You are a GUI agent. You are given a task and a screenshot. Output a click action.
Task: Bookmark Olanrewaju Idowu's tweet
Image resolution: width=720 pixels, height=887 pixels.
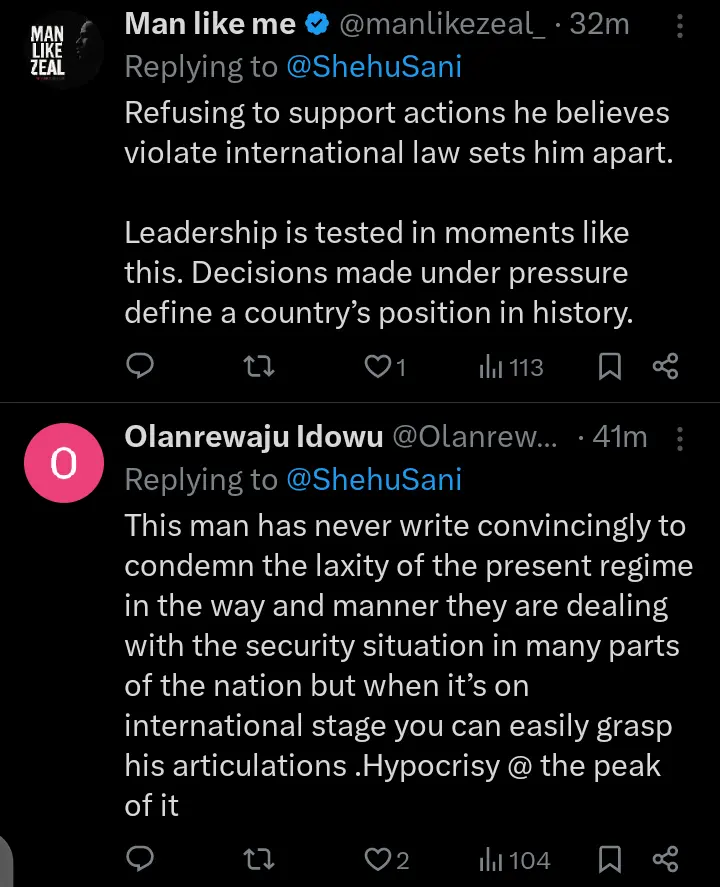(609, 859)
